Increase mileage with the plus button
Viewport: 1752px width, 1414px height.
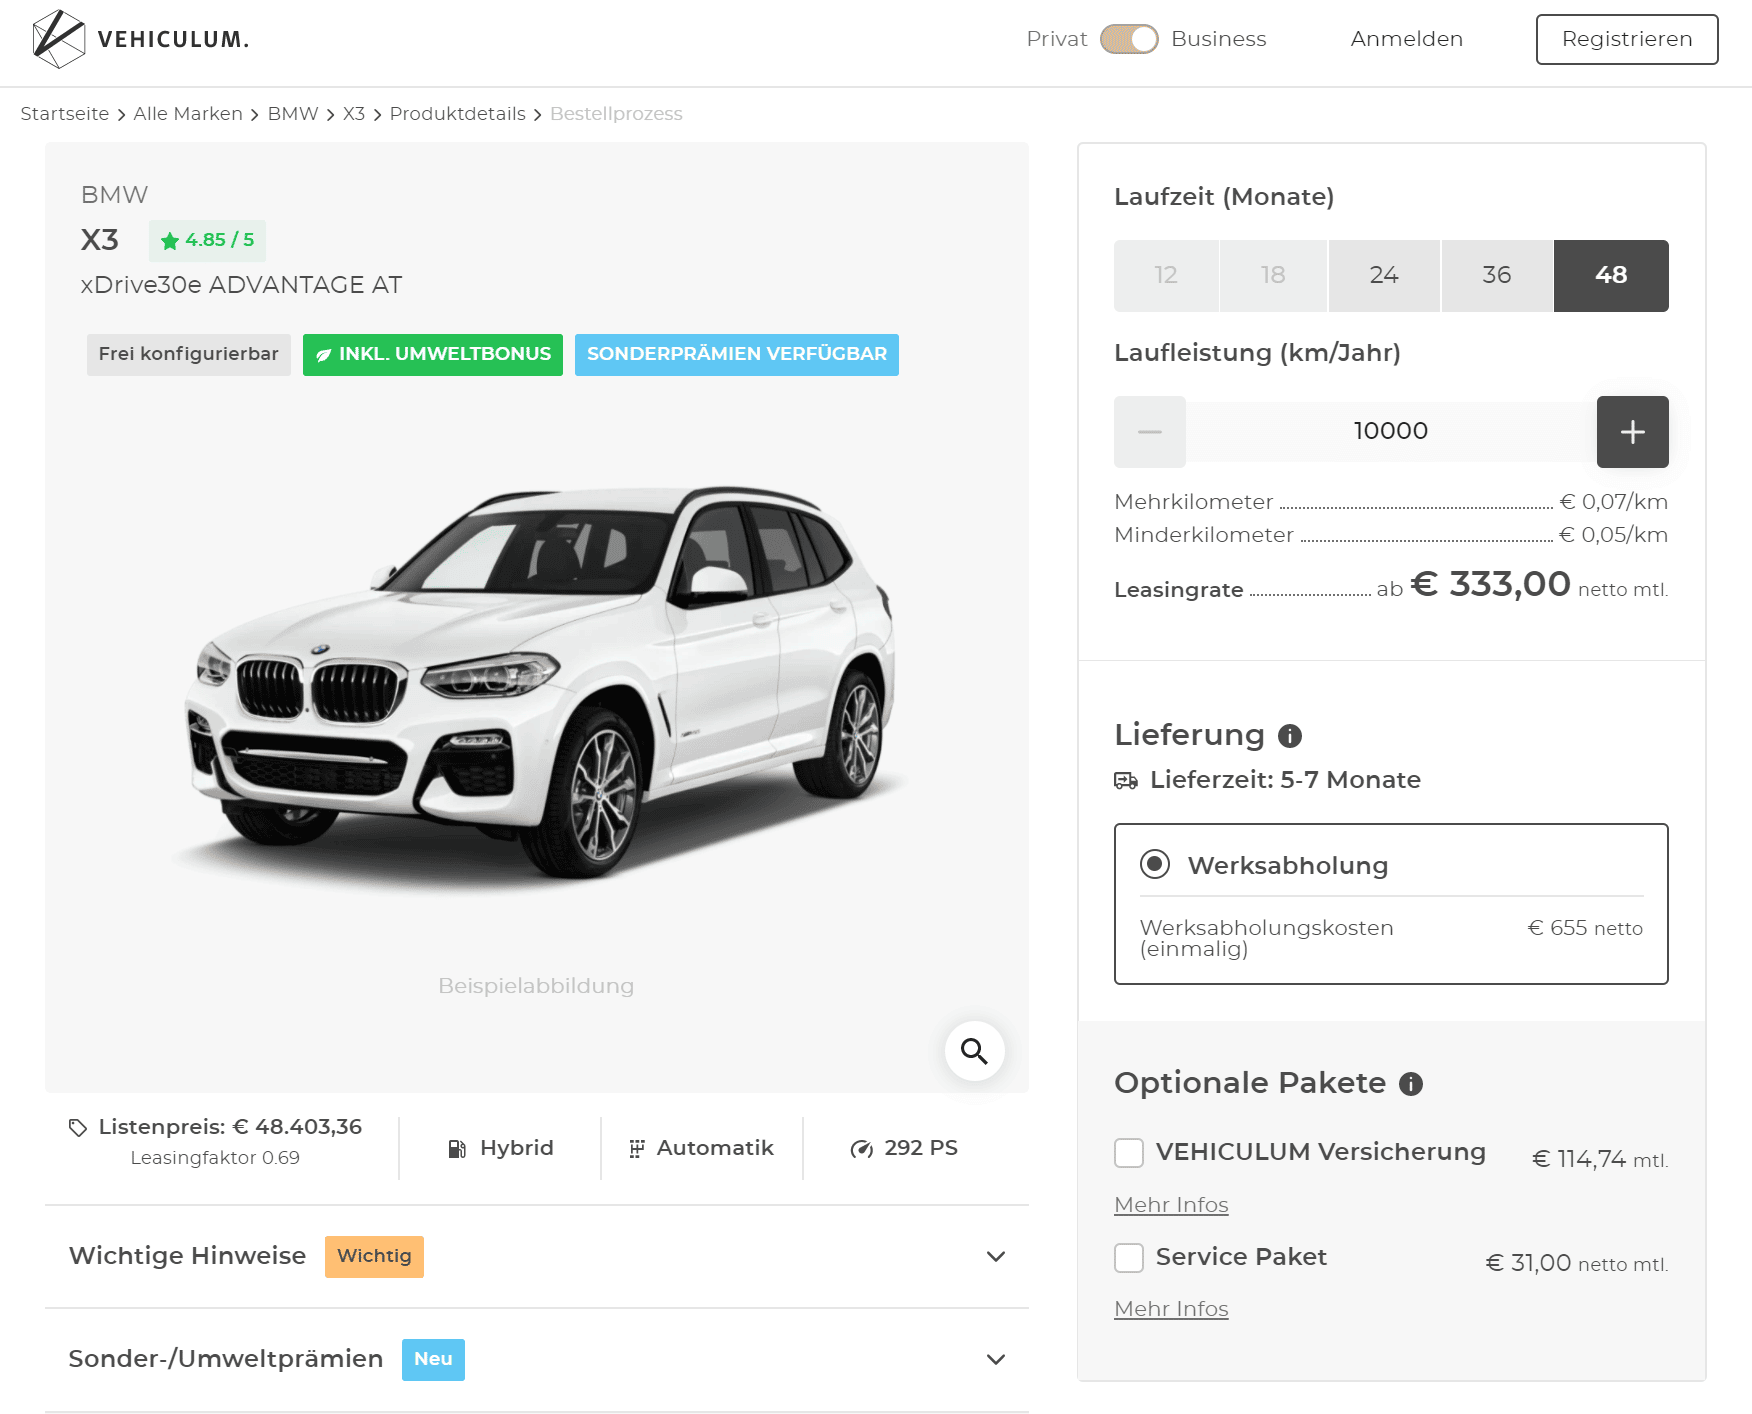[1632, 432]
